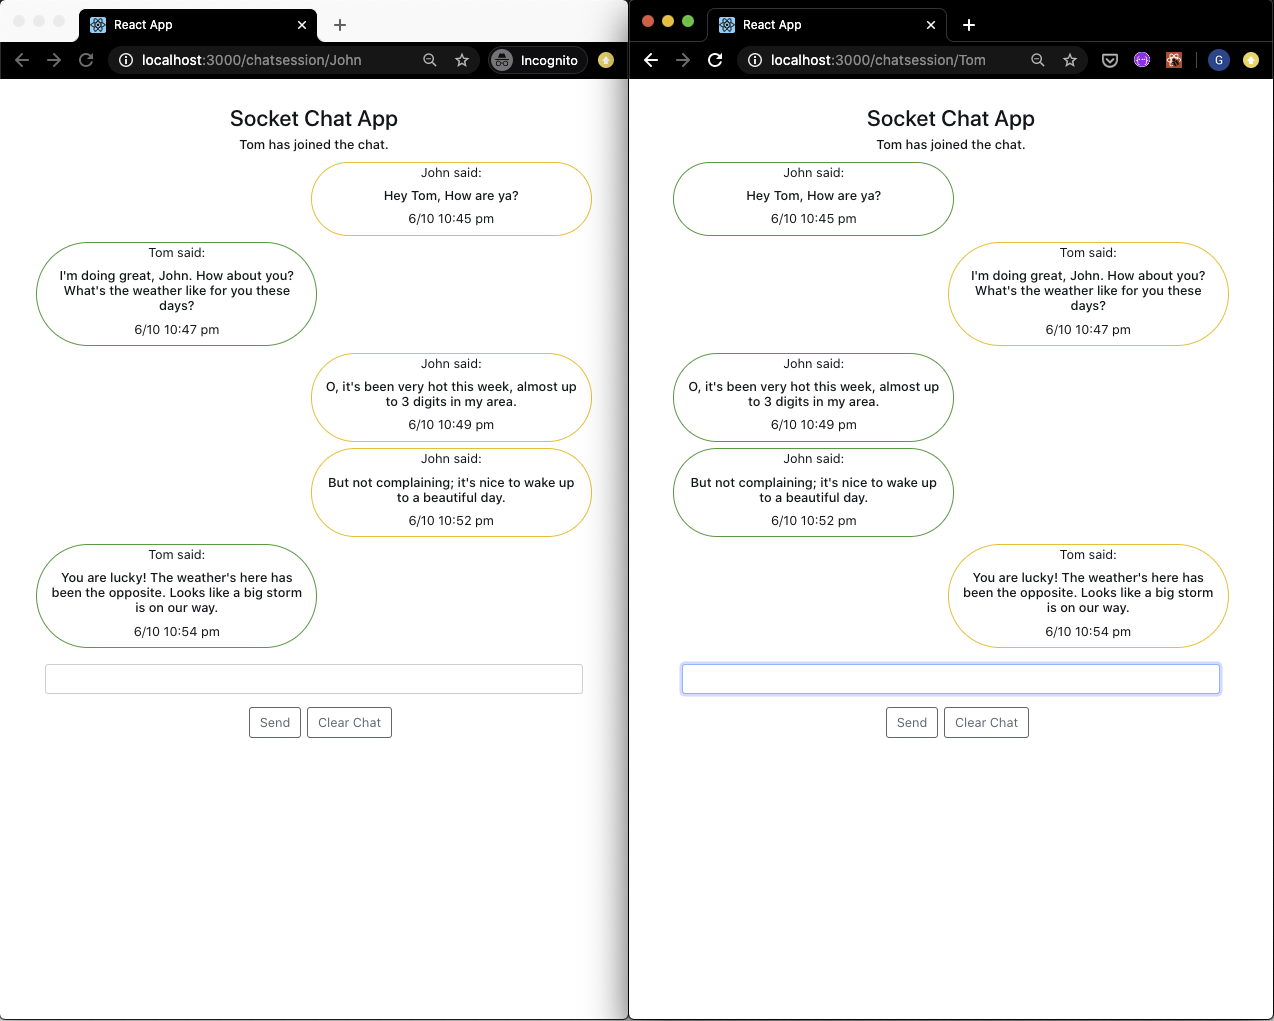Open a new tab in Tom's window
The width and height of the screenshot is (1274, 1021).
tap(969, 25)
